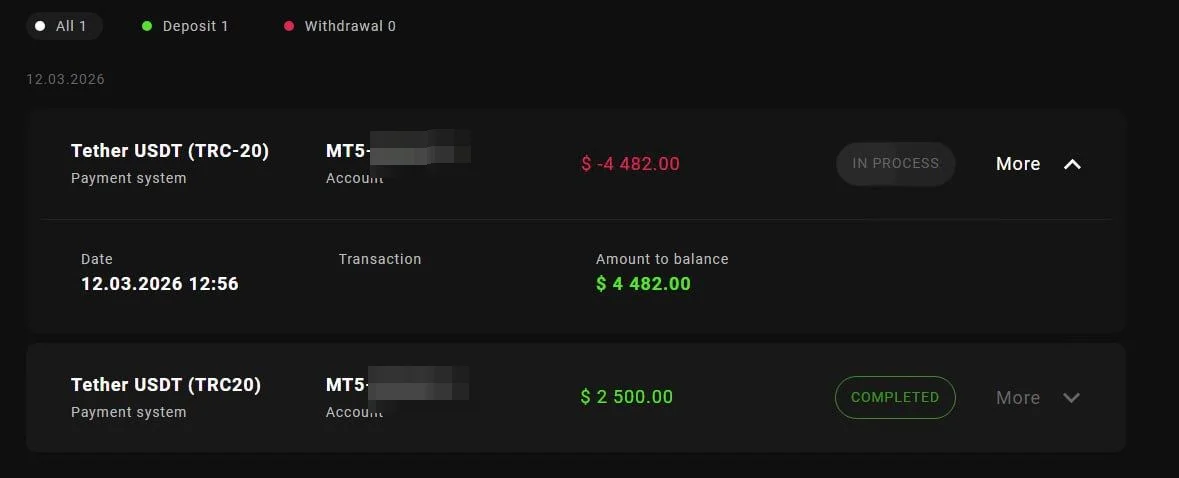Select the Tether USDT (TRC-20) title
This screenshot has height=478, width=1179.
coord(170,151)
